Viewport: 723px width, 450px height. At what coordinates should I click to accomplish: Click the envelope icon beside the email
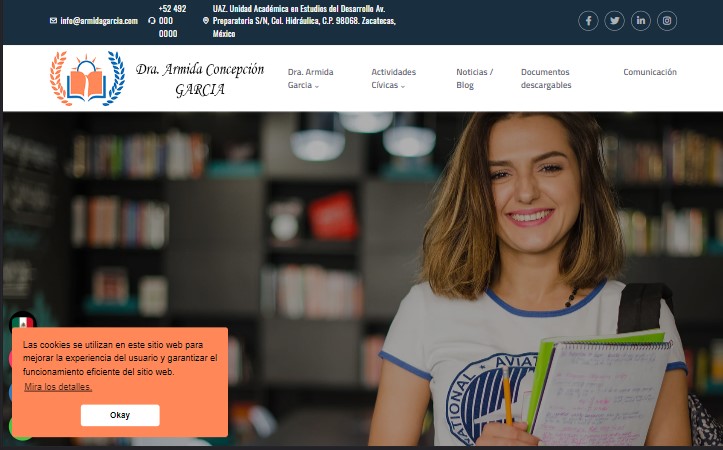[53, 20]
